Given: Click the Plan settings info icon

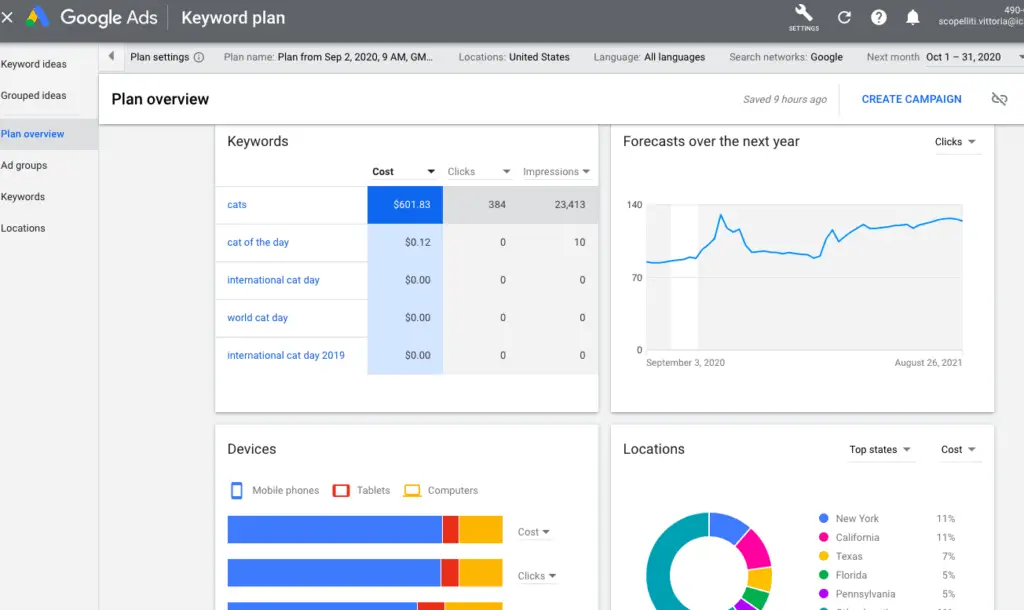Looking at the screenshot, I should coord(199,57).
